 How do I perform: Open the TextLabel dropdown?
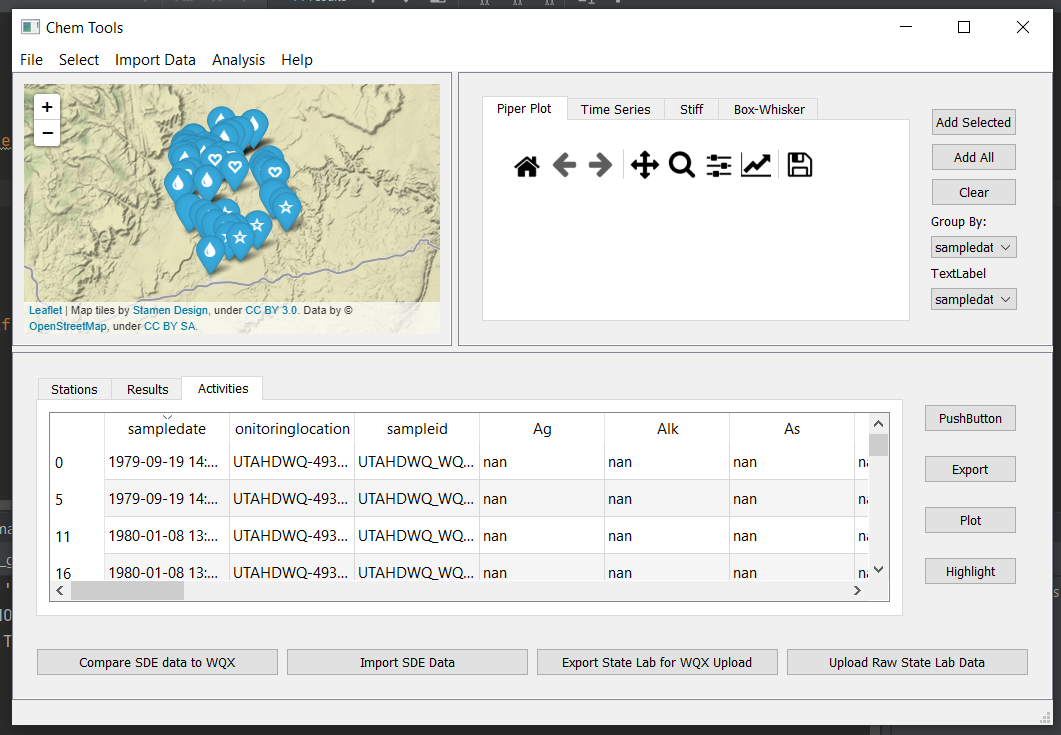[x=973, y=298]
